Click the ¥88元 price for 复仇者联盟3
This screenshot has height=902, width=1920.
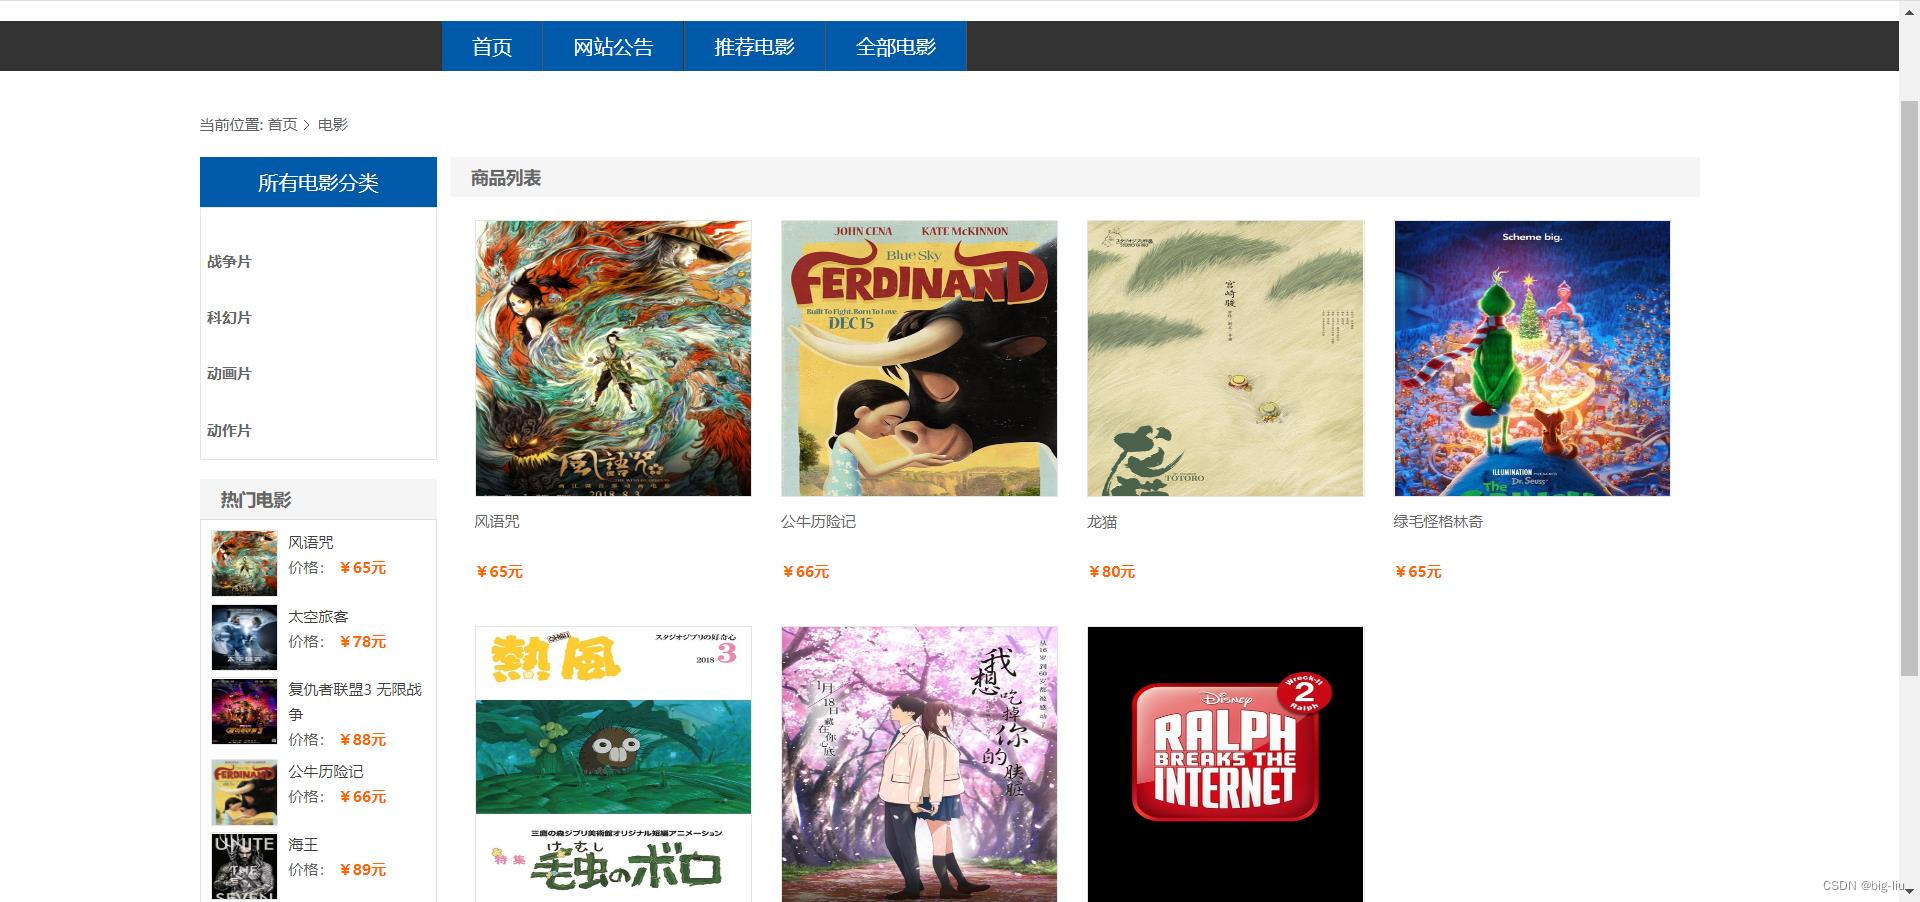pos(362,740)
